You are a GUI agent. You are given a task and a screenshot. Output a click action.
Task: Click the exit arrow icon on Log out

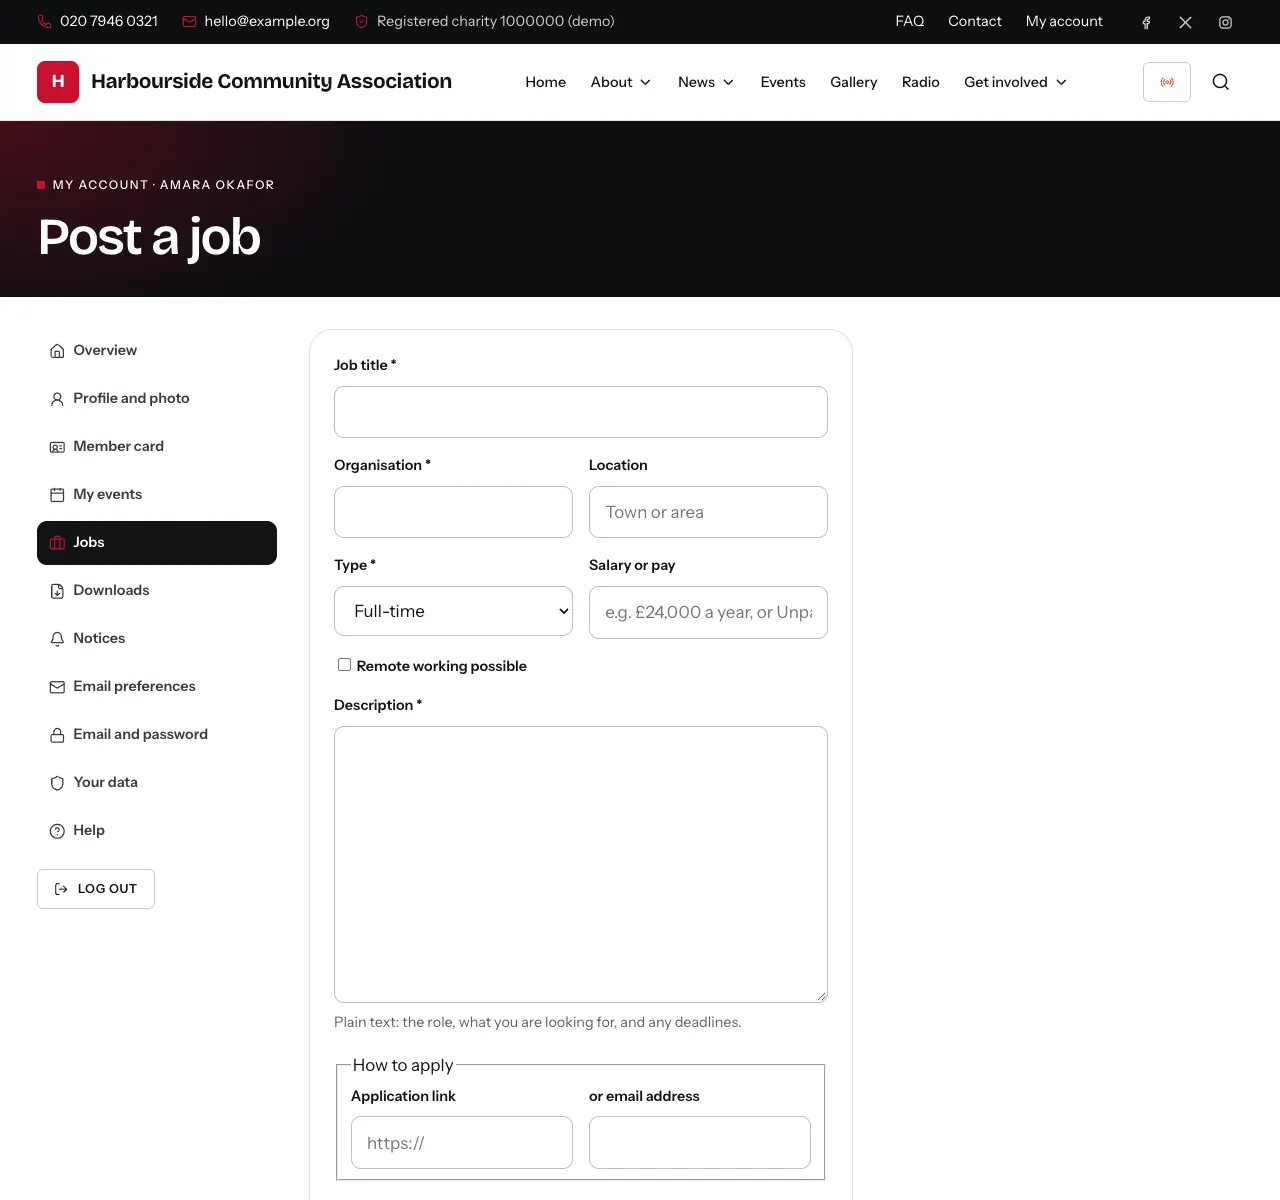pos(61,889)
